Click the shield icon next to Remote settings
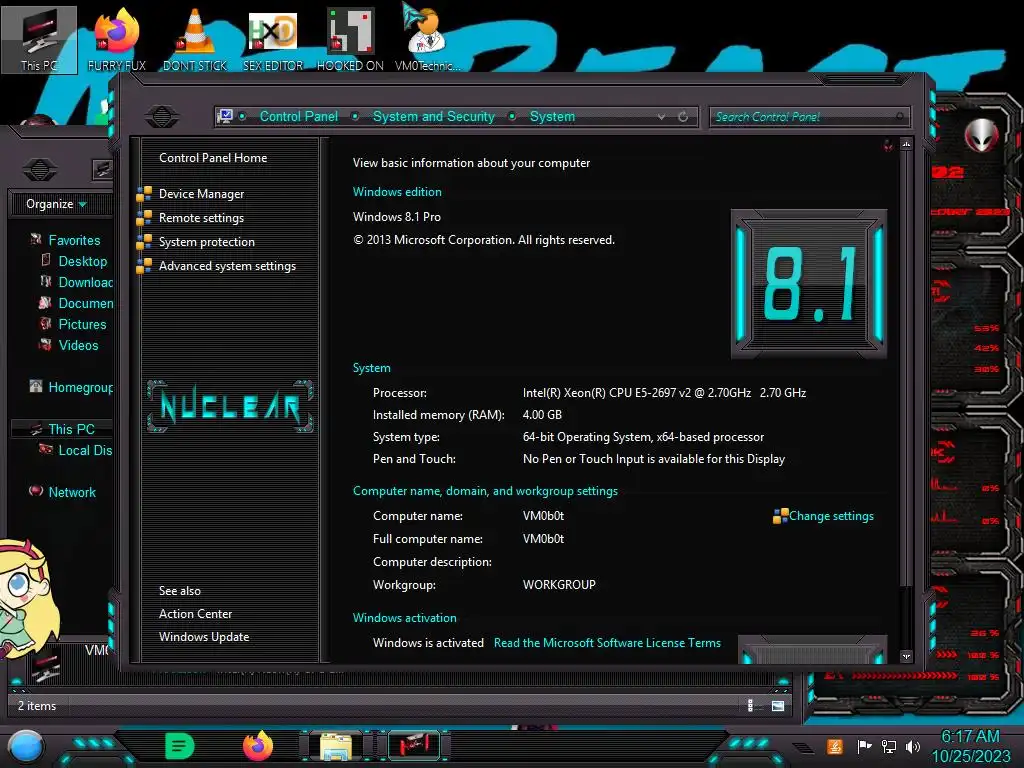The width and height of the screenshot is (1024, 768). click(144, 217)
